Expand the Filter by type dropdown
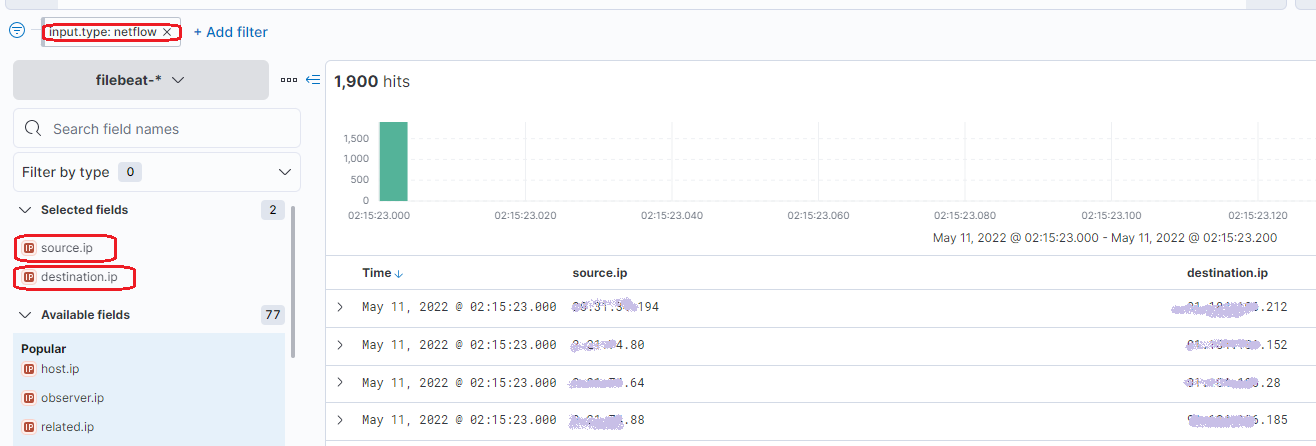1316x446 pixels. 157,172
